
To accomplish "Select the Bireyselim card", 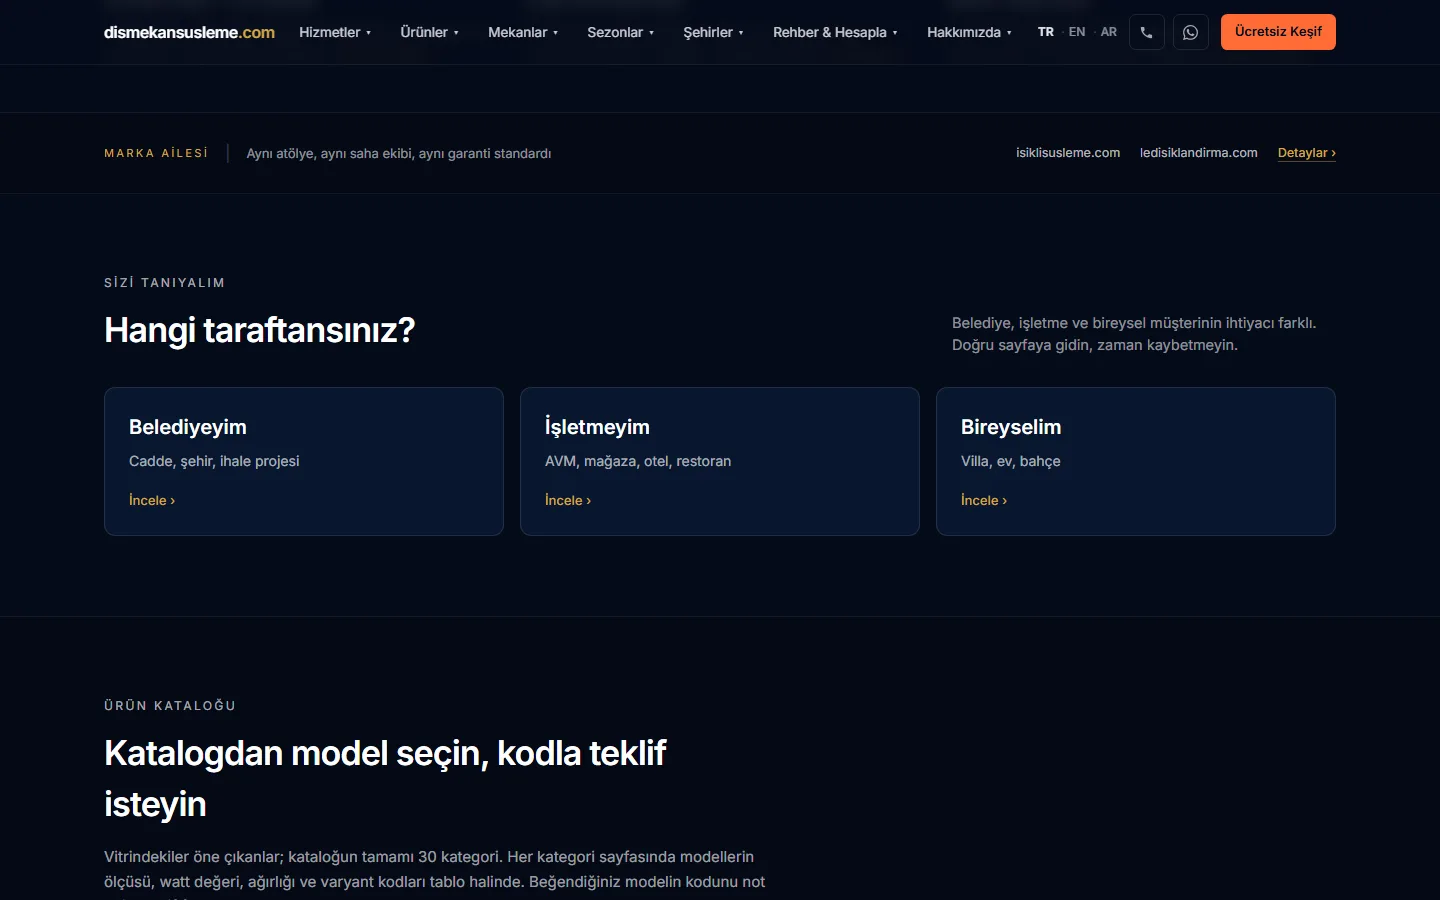I will (1136, 461).
